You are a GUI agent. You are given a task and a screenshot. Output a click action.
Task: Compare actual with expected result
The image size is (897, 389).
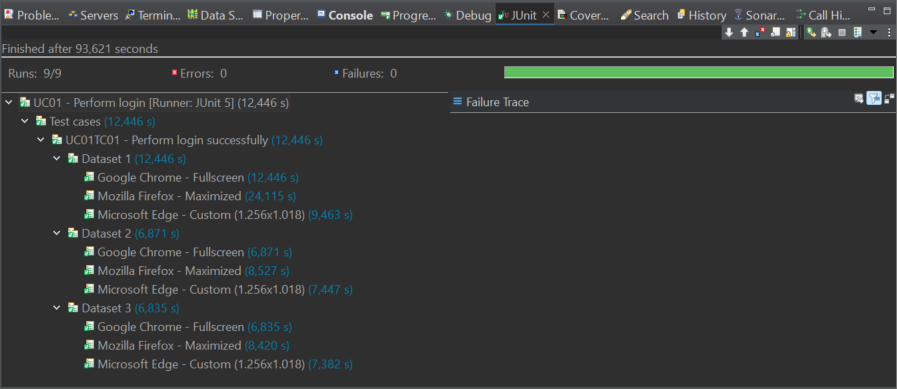[889, 99]
